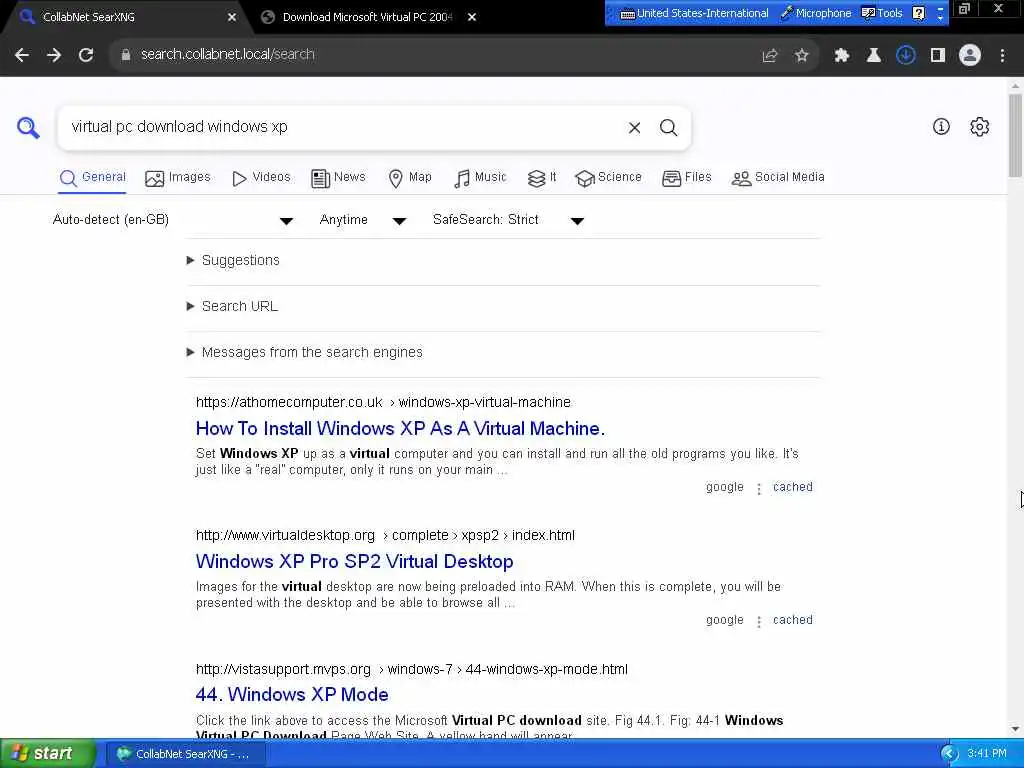Open language bar options arrow
1024x768 pixels.
(x=940, y=17)
